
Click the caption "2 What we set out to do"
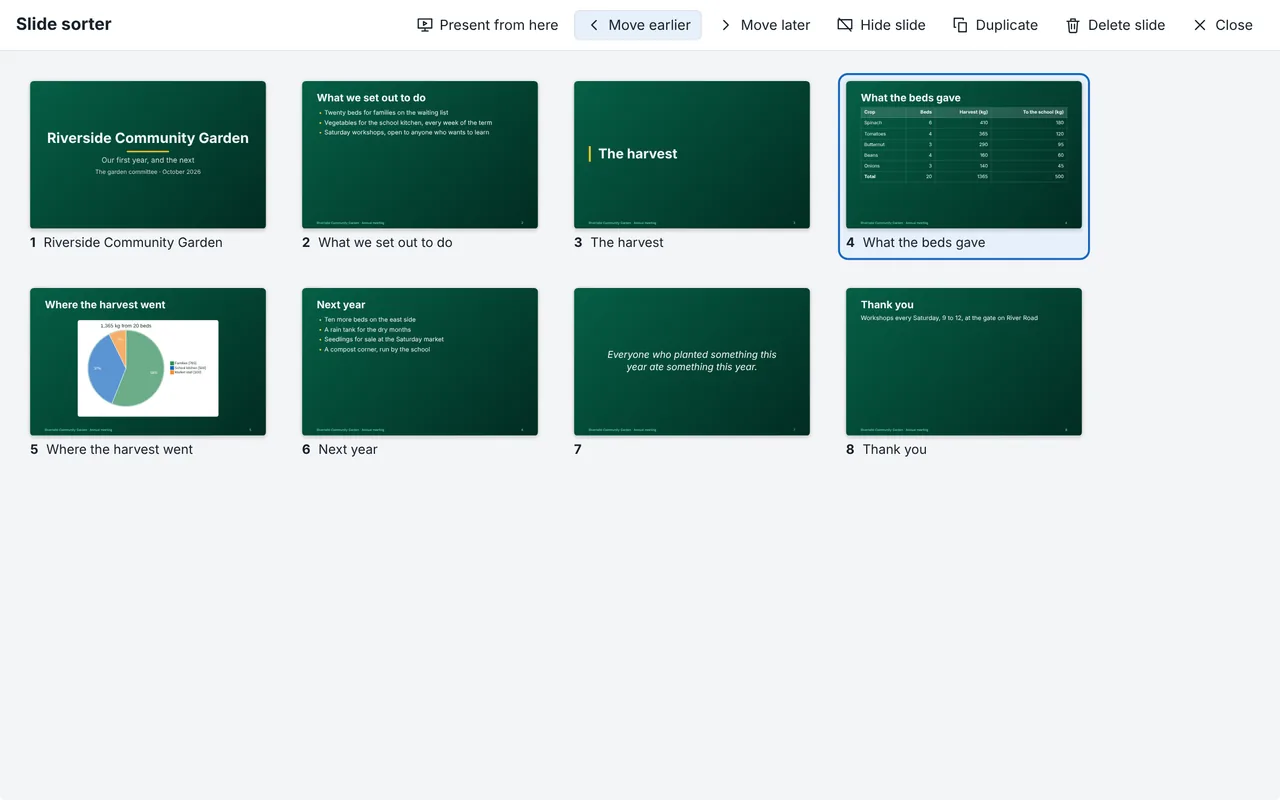coord(377,243)
